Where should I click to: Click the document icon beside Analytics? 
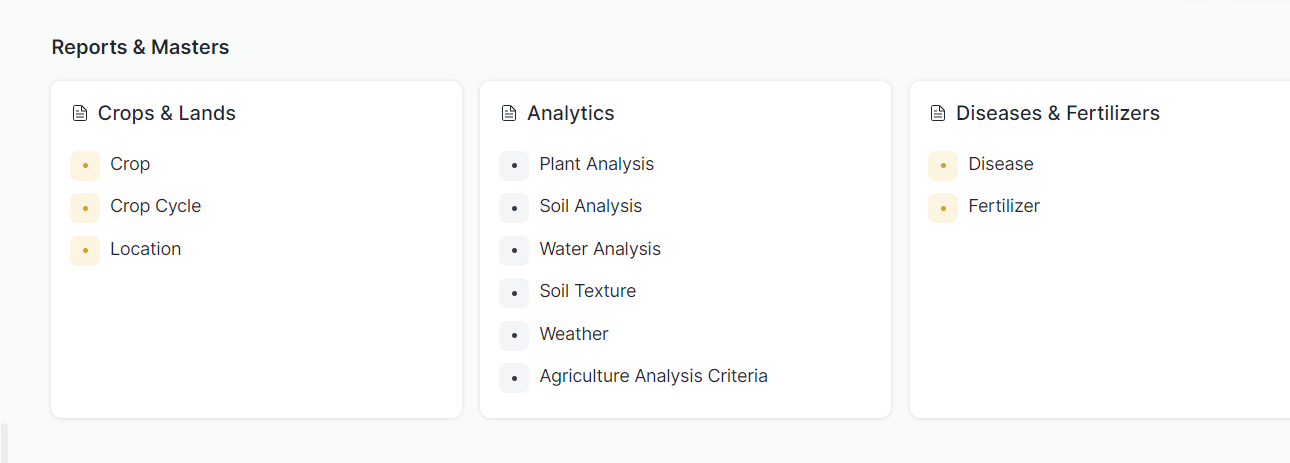509,114
